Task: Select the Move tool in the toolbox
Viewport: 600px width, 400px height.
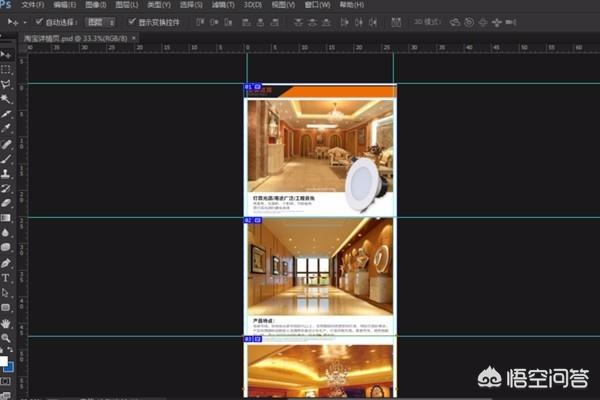Action: tap(6, 55)
